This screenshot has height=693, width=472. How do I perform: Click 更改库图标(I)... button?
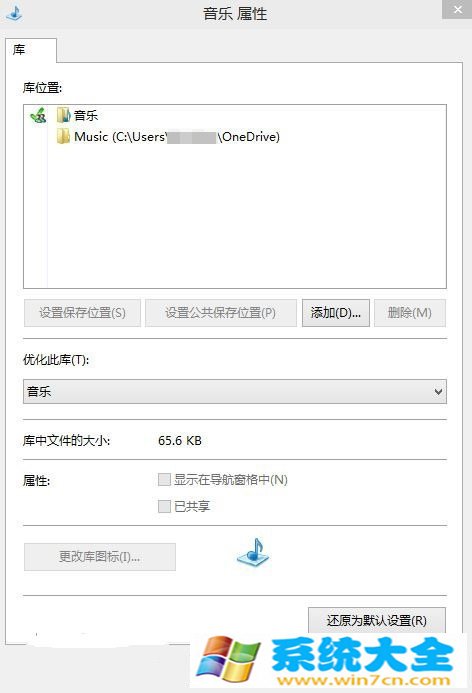click(100, 557)
